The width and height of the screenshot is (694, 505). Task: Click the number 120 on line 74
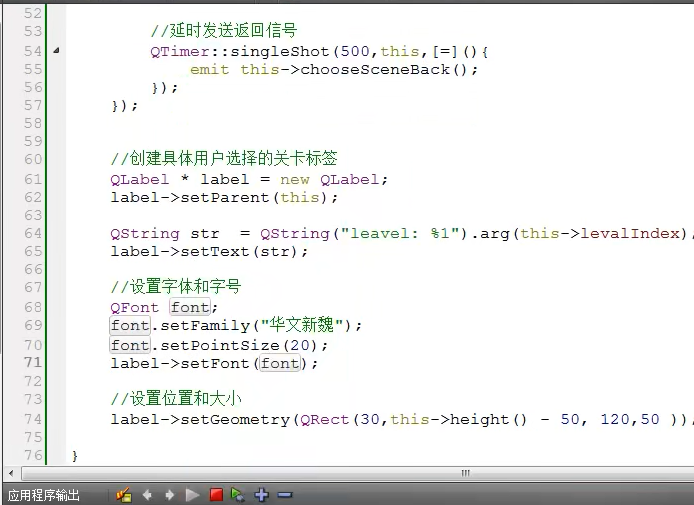615,419
